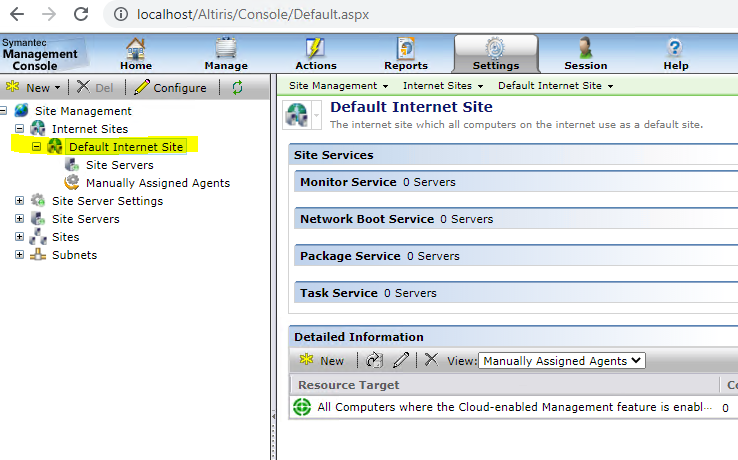Screen dimensions: 738x460
Task: Click the Internet Sites tree icon
Action: (x=38, y=129)
